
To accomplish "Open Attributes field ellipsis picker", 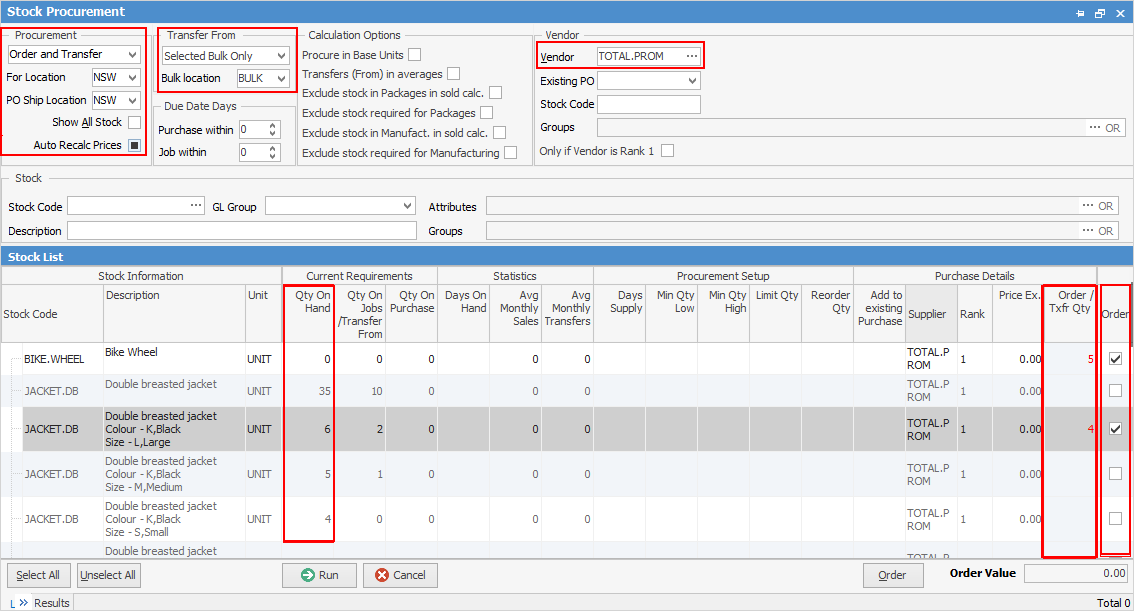I will click(1088, 206).
